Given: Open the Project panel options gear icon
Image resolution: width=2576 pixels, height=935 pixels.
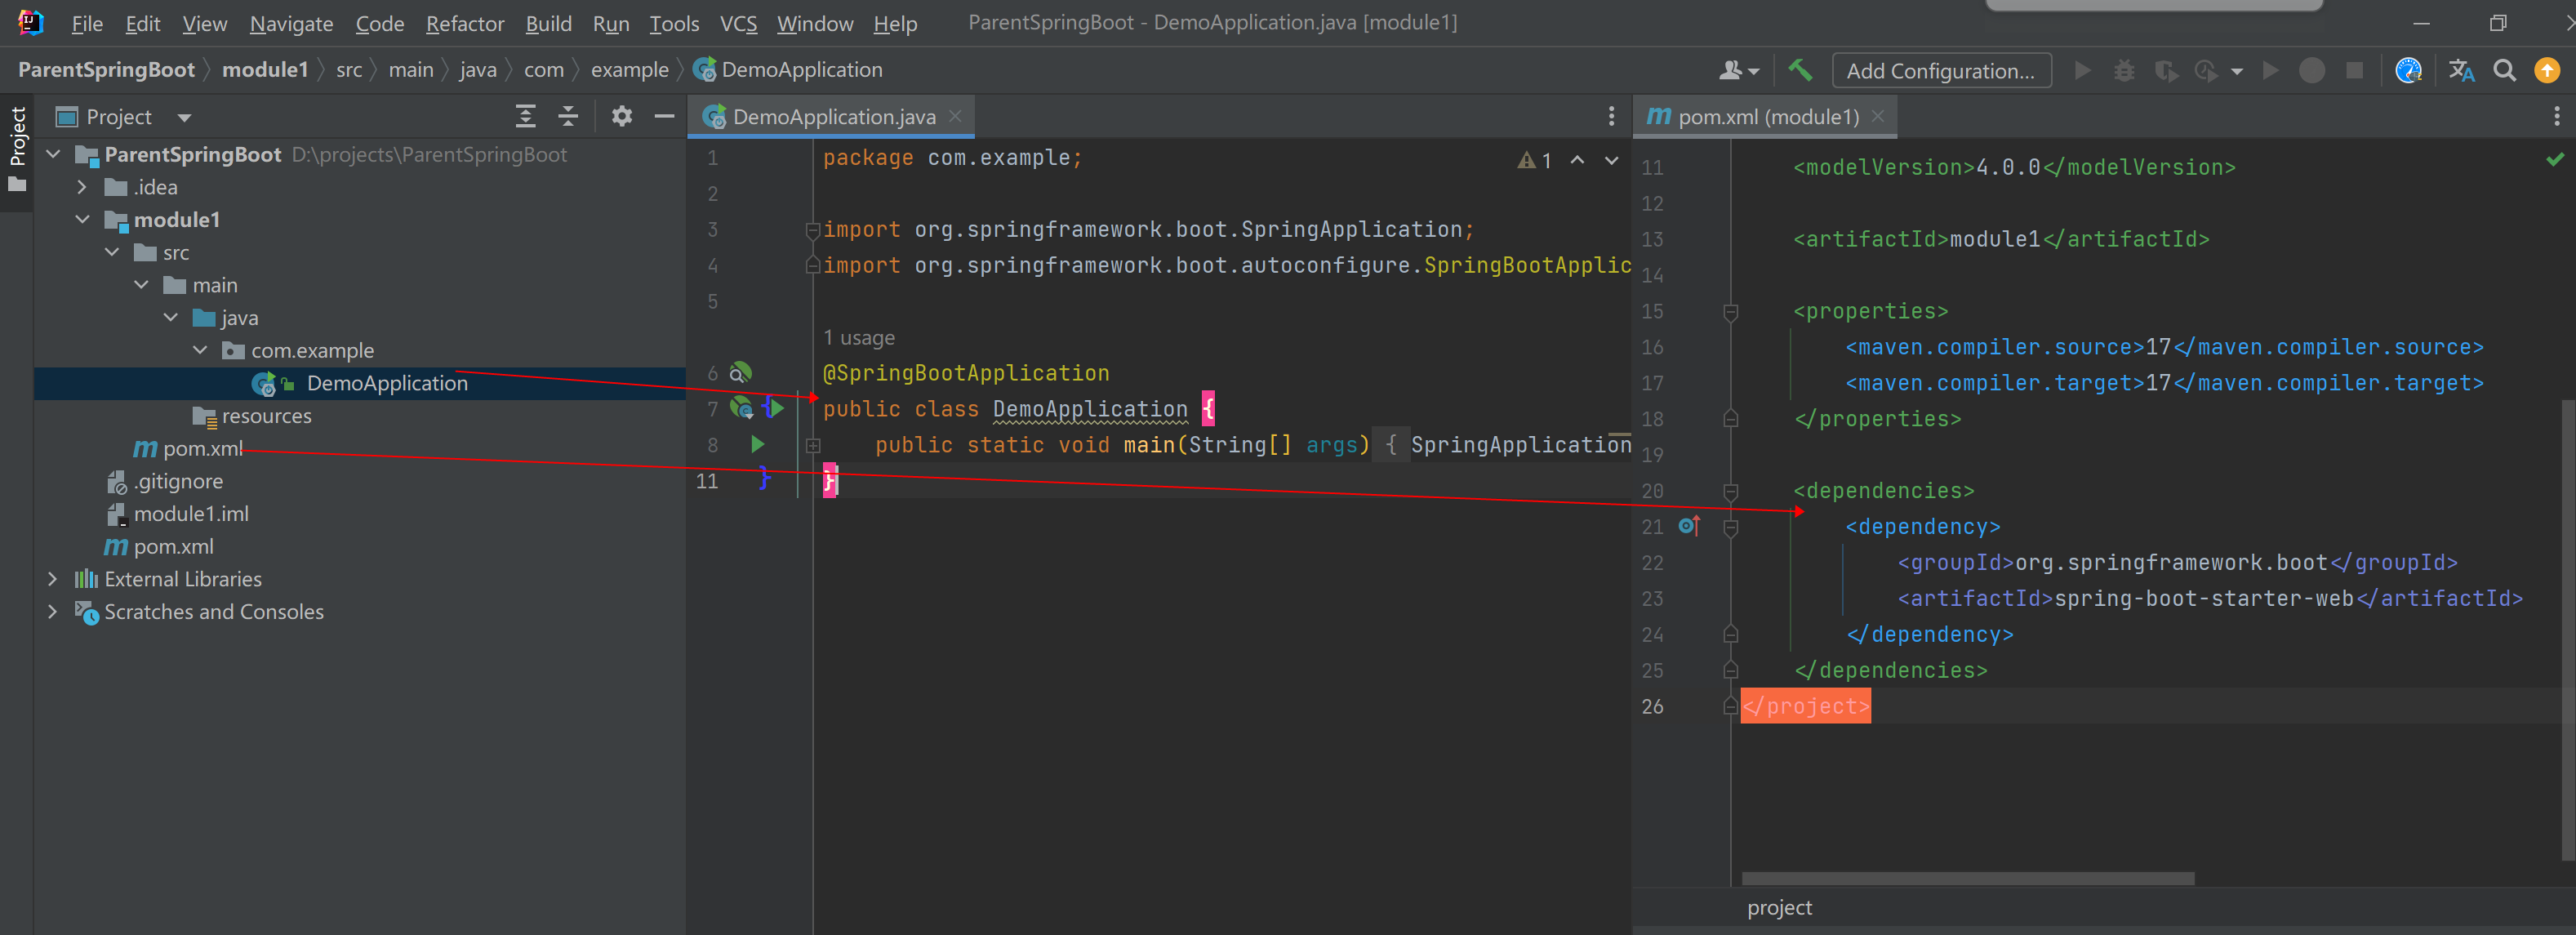Looking at the screenshot, I should coord(622,116).
